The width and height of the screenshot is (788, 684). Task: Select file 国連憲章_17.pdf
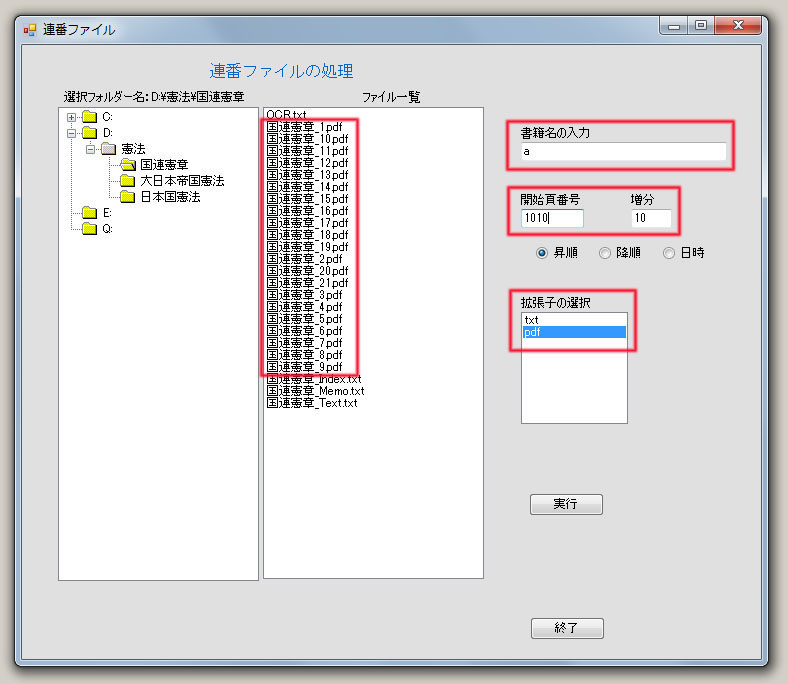pyautogui.click(x=307, y=223)
